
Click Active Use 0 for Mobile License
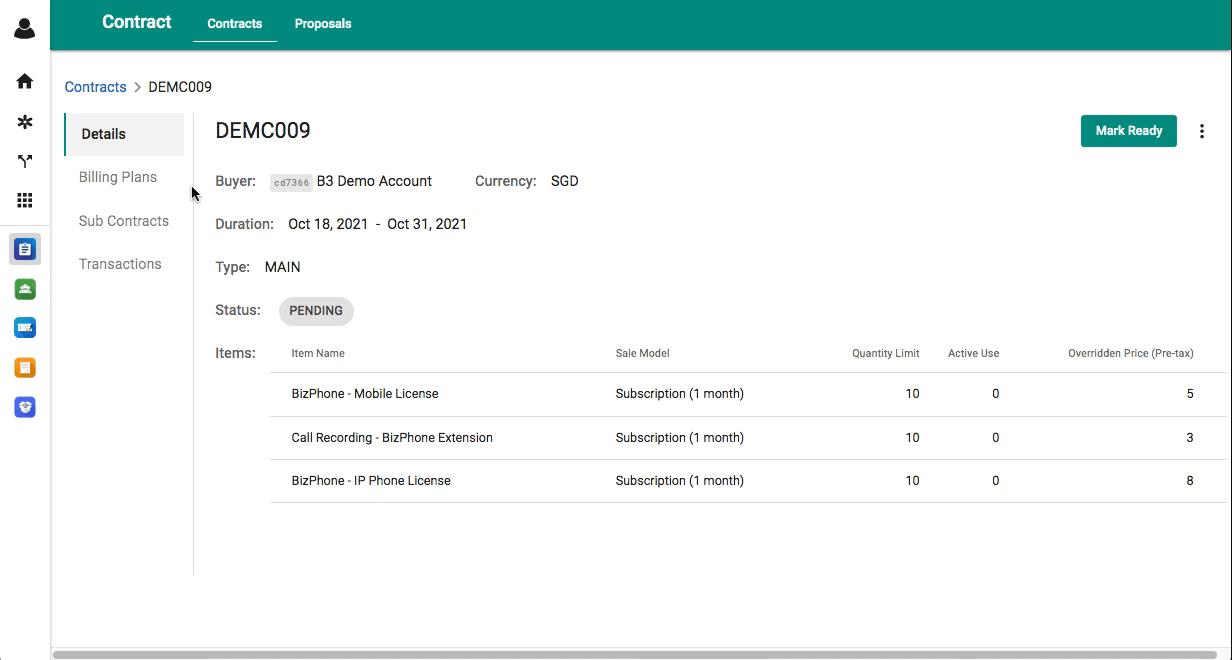[996, 394]
